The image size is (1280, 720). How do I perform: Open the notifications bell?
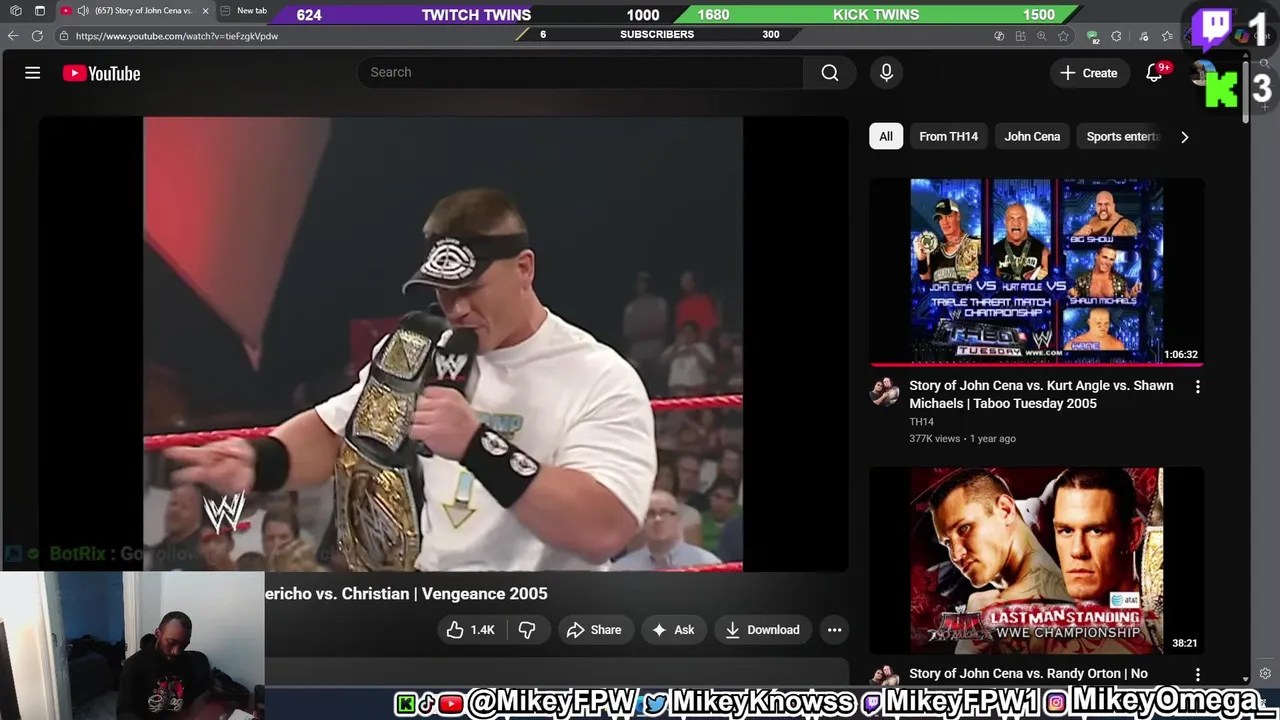pyautogui.click(x=1154, y=73)
